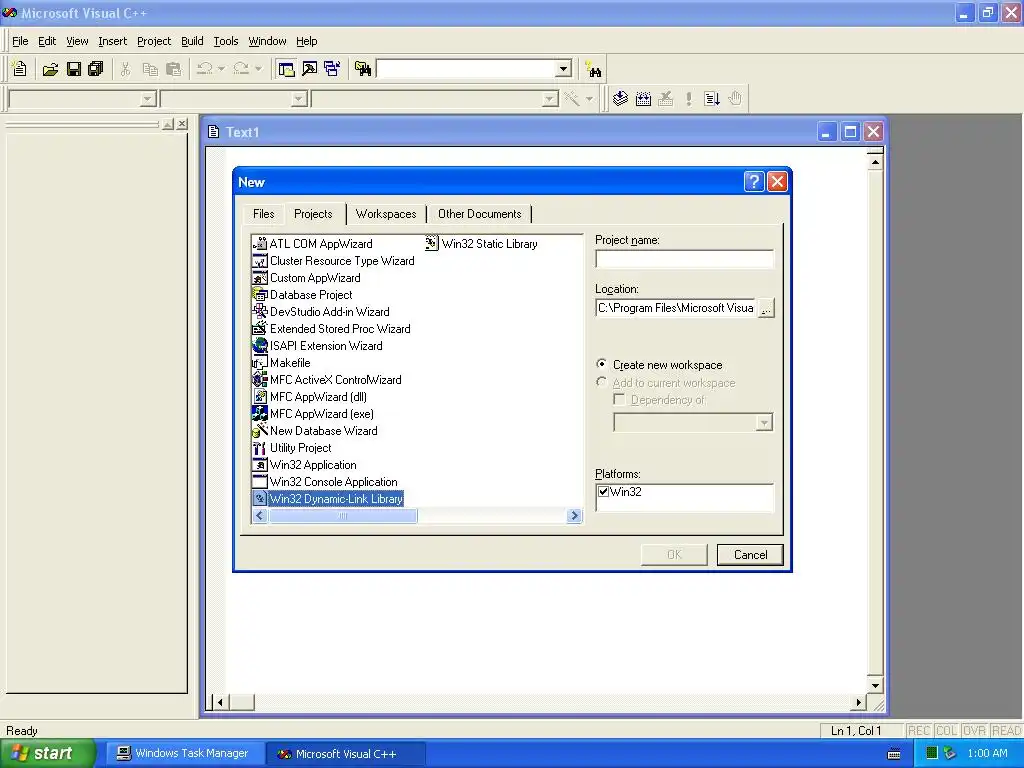Toggle the Output window icon
Image resolution: width=1024 pixels, height=768 pixels.
309,69
